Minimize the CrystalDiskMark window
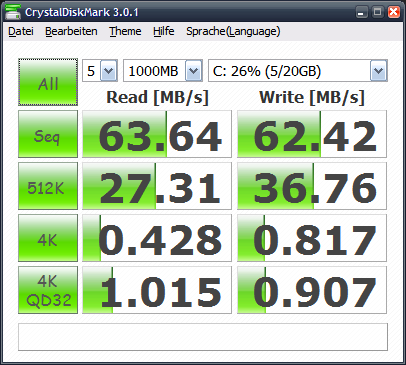Screen dimensions: 406x365 (x=361, y=12)
